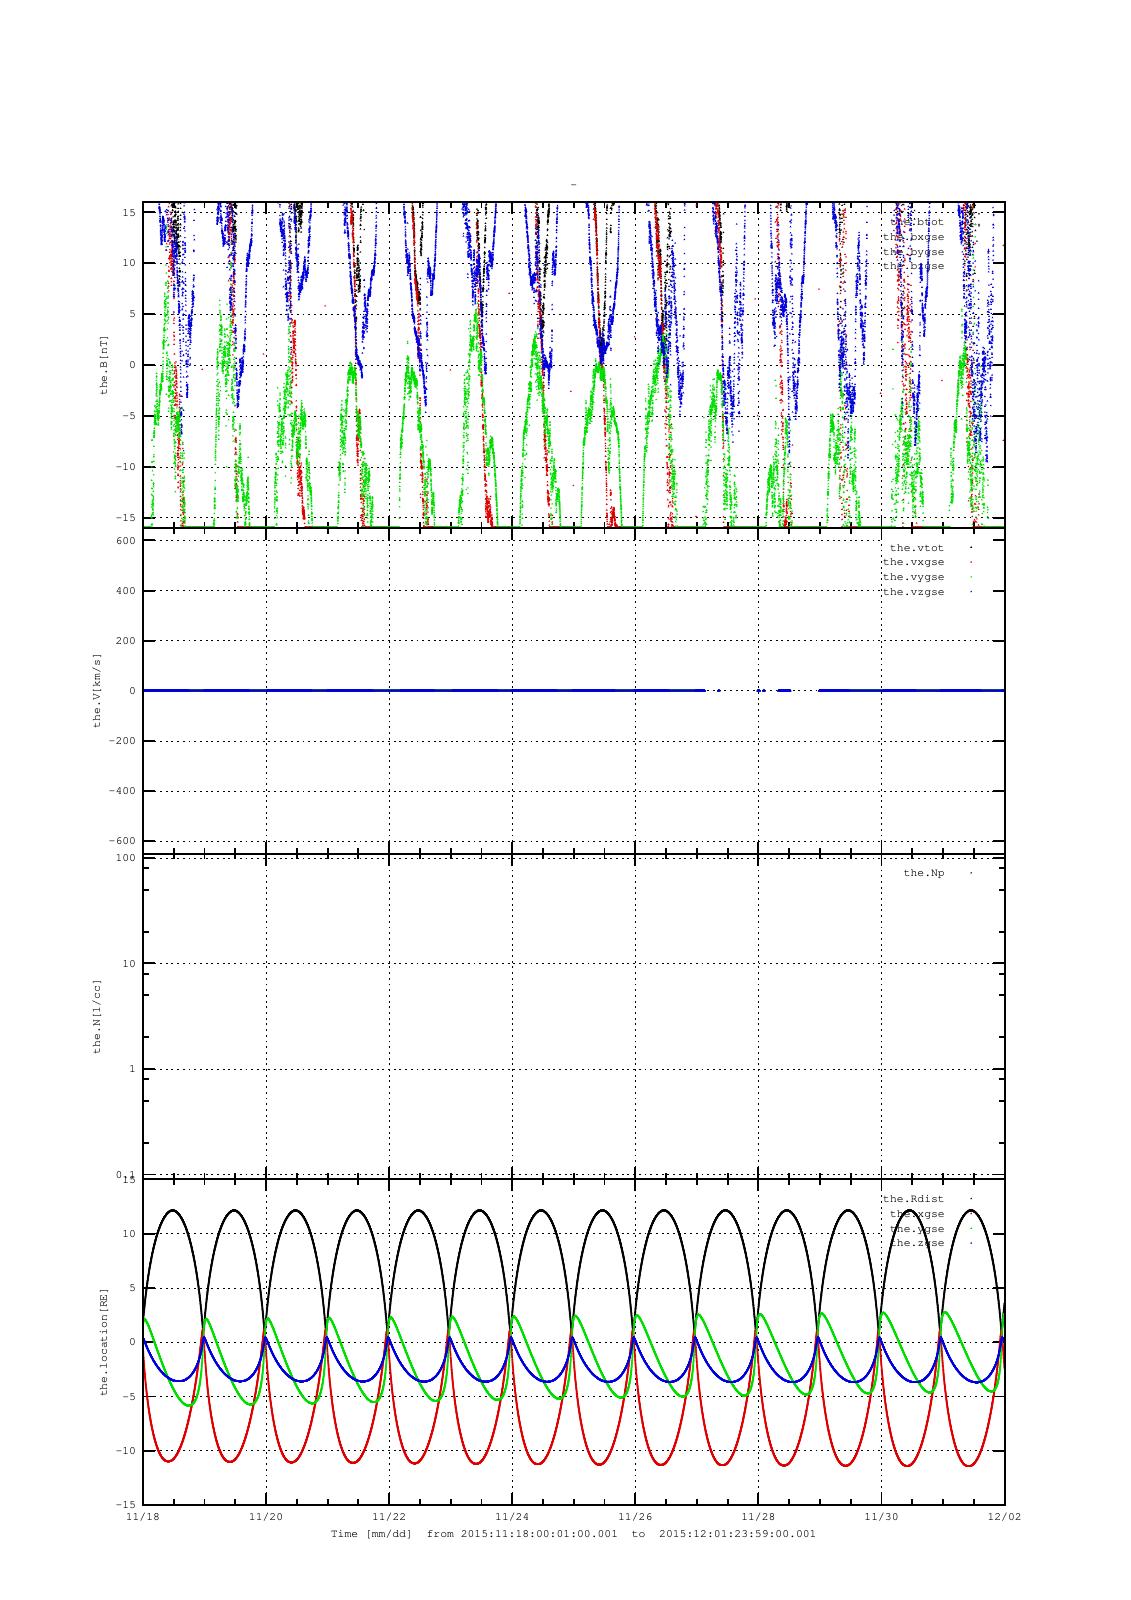Click the '12/02' date tick label

[x=1004, y=1516]
